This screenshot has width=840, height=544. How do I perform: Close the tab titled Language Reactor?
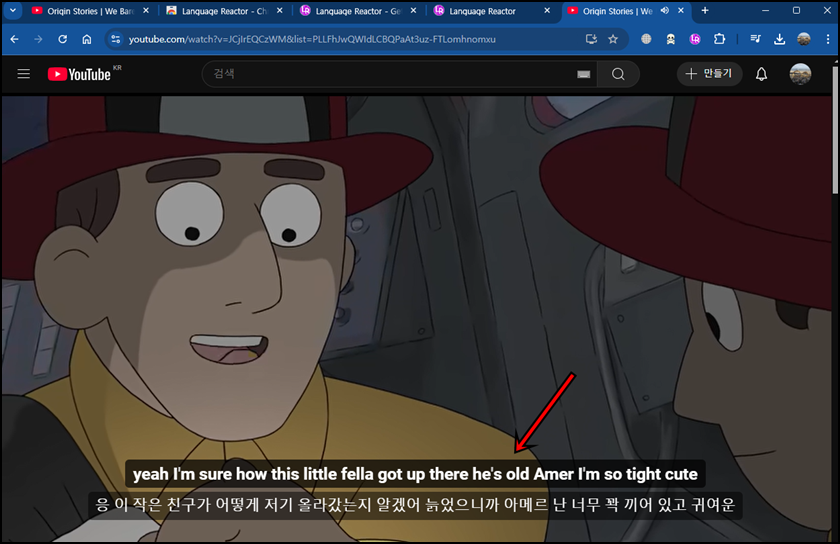point(547,11)
